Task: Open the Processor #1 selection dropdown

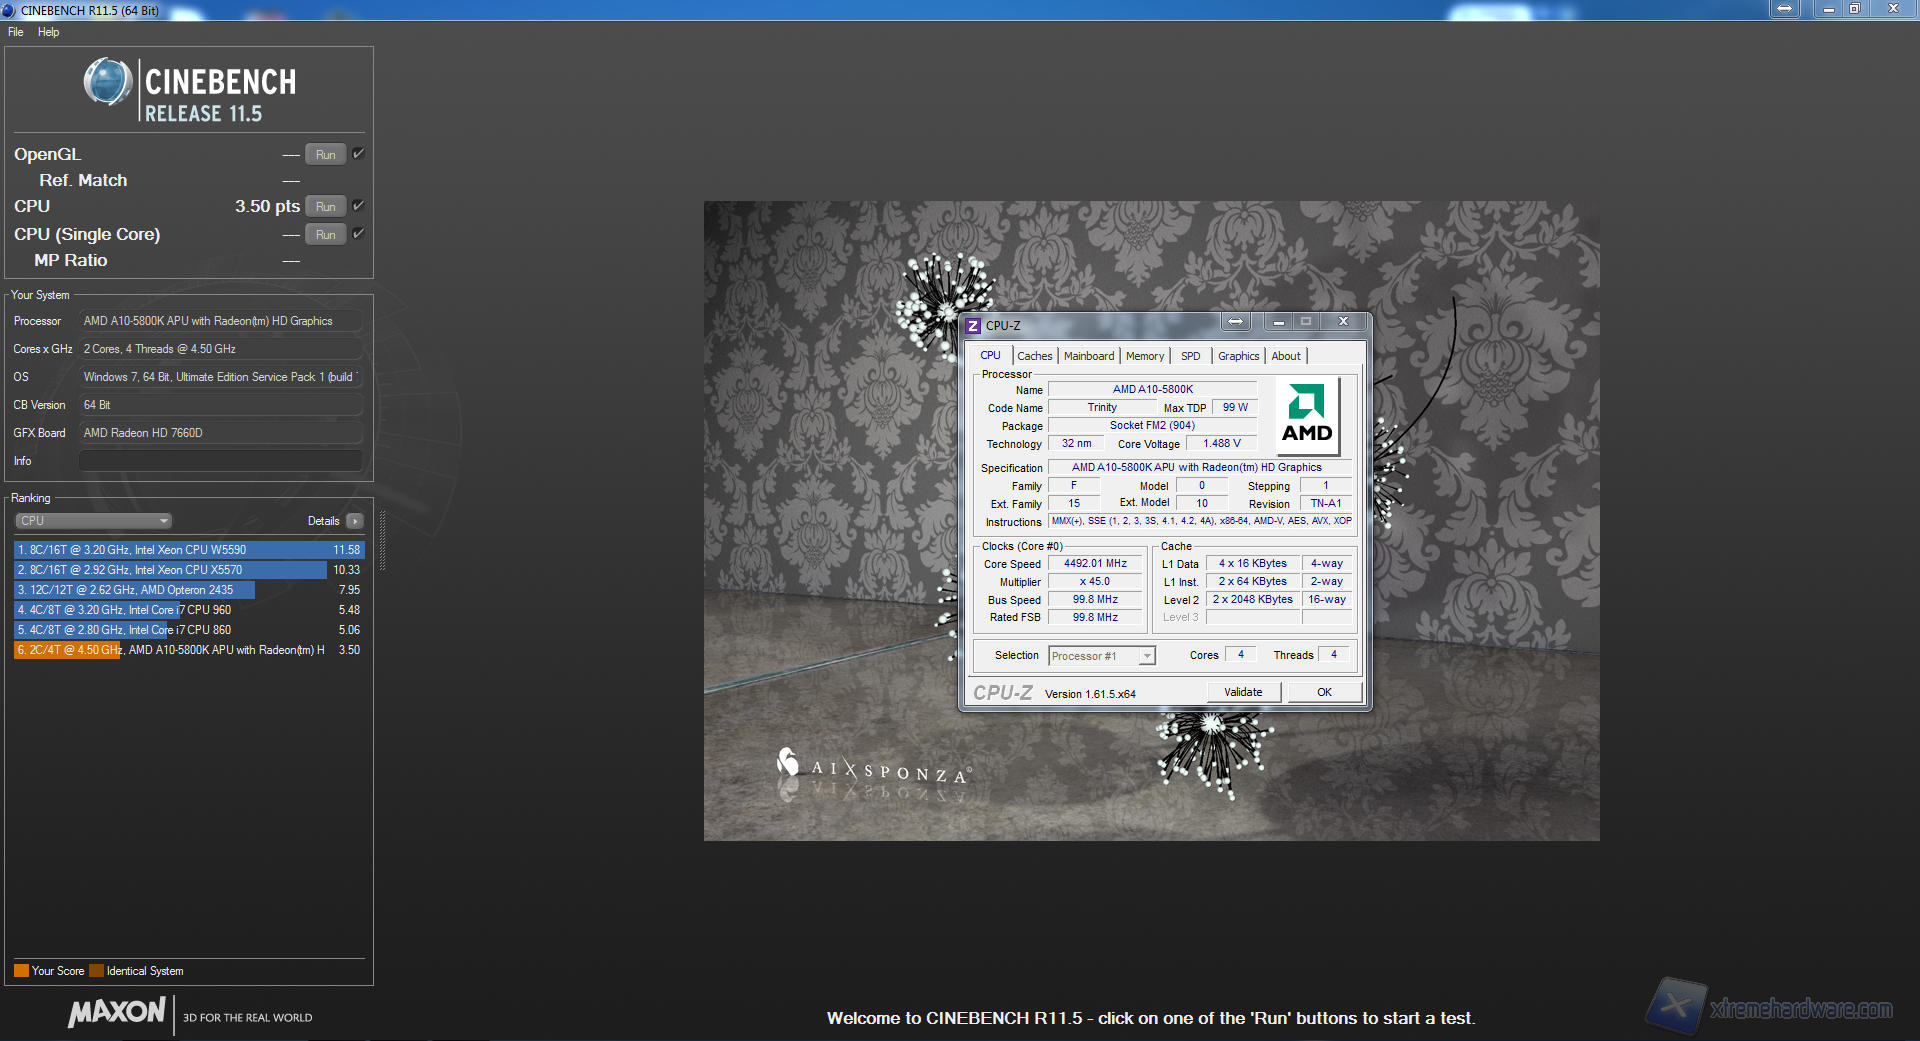Action: coord(1101,656)
